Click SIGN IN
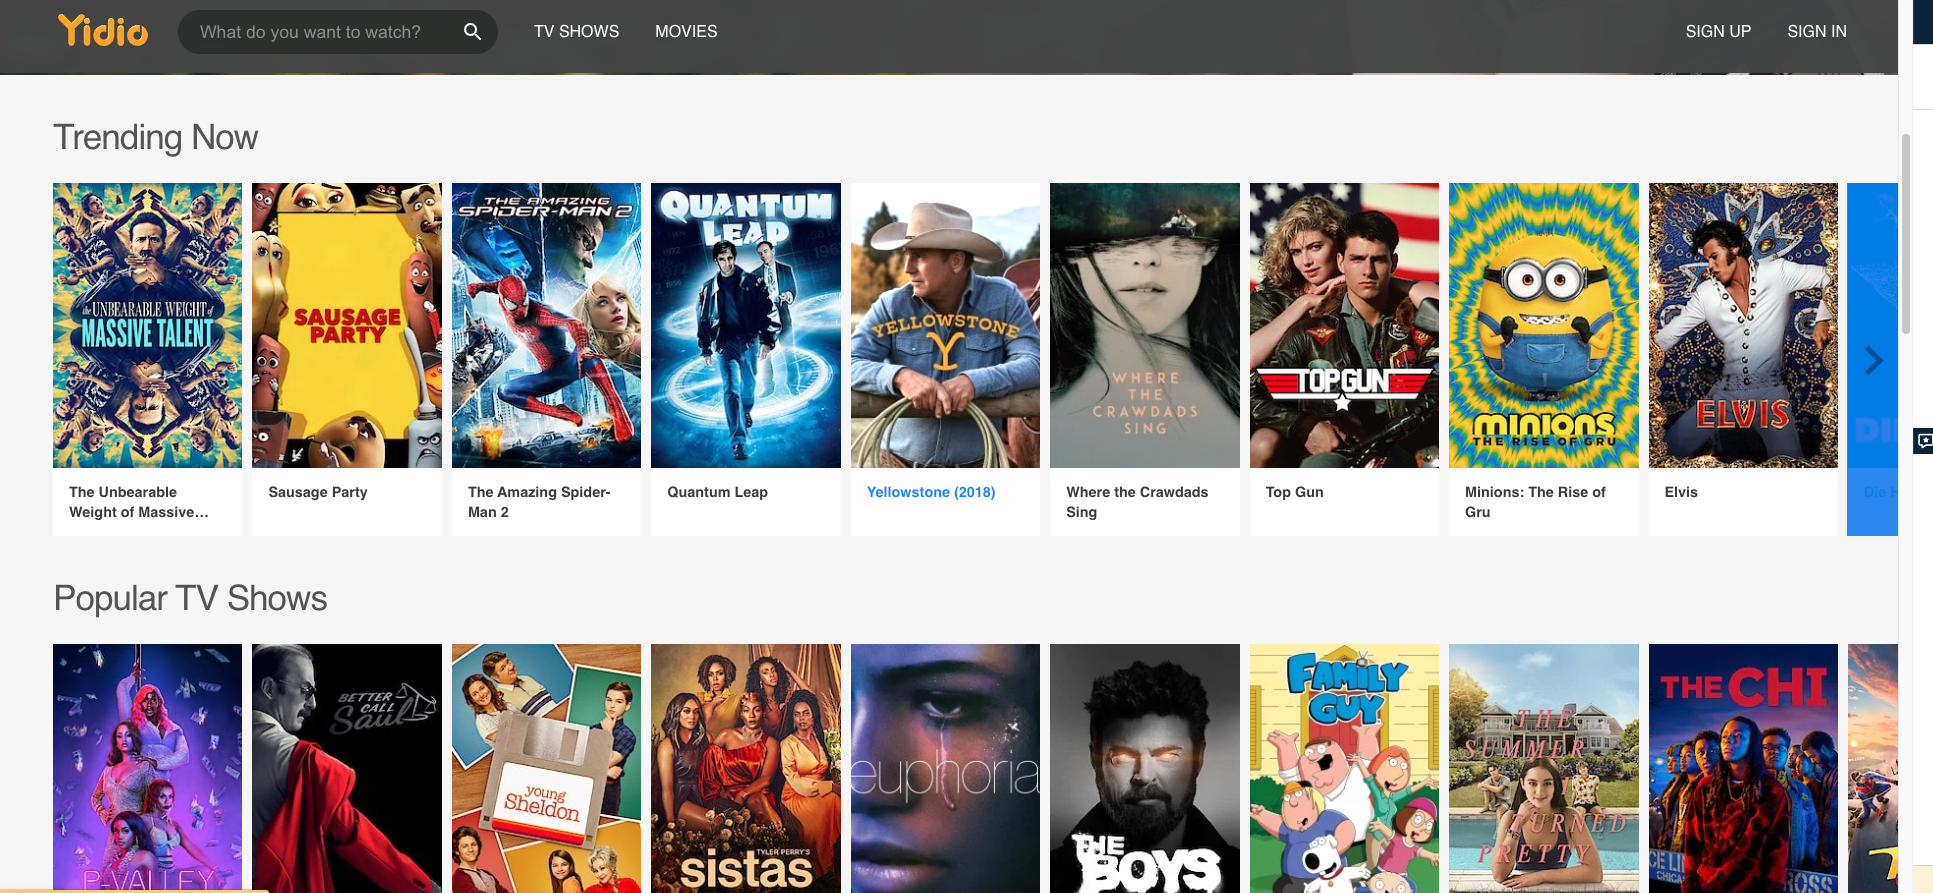The image size is (1933, 893). [1817, 32]
